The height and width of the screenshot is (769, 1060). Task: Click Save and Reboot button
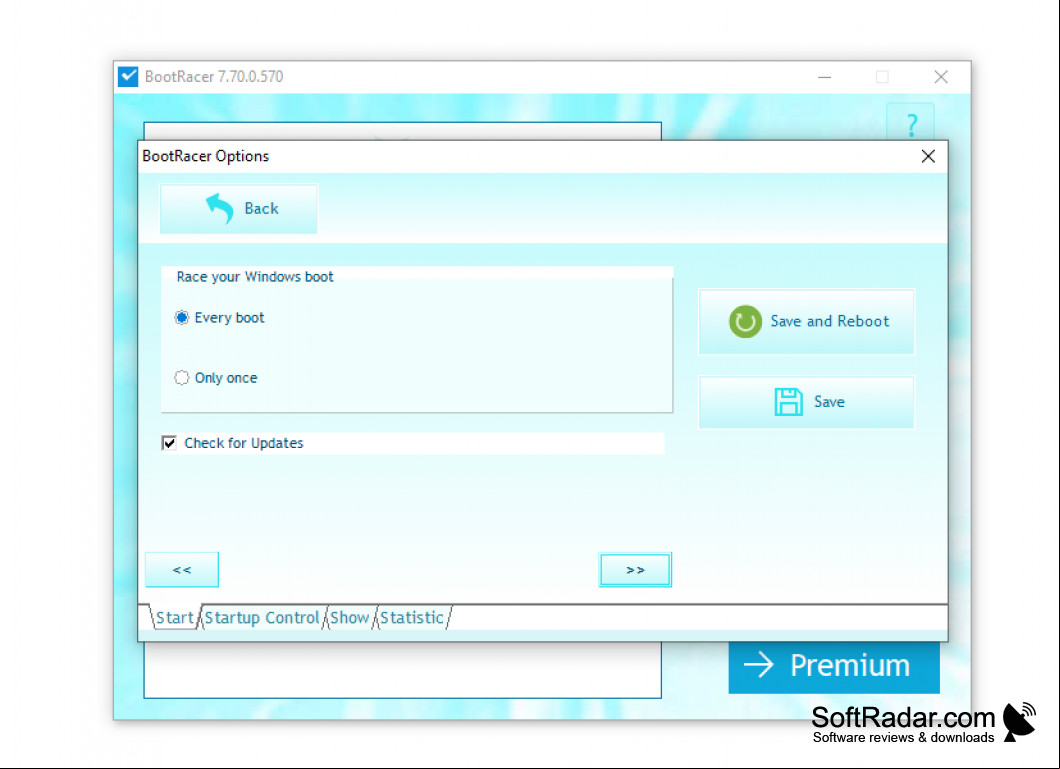coord(806,322)
